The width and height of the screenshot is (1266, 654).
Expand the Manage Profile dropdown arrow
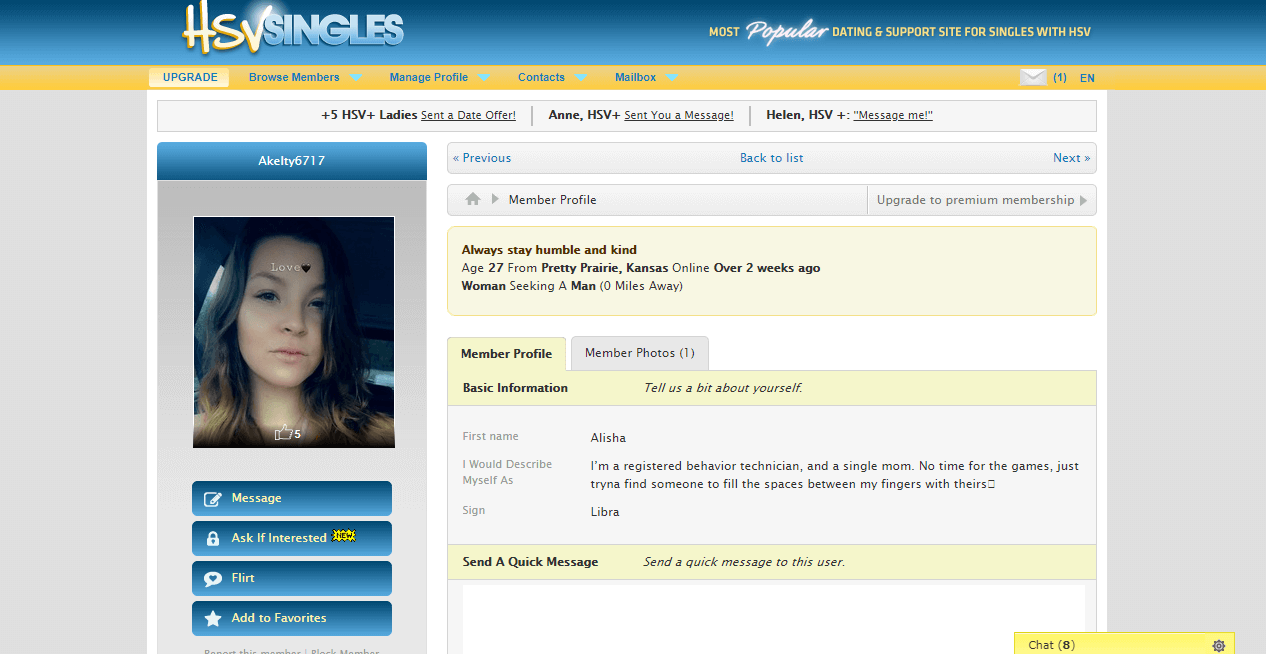[x=484, y=77]
